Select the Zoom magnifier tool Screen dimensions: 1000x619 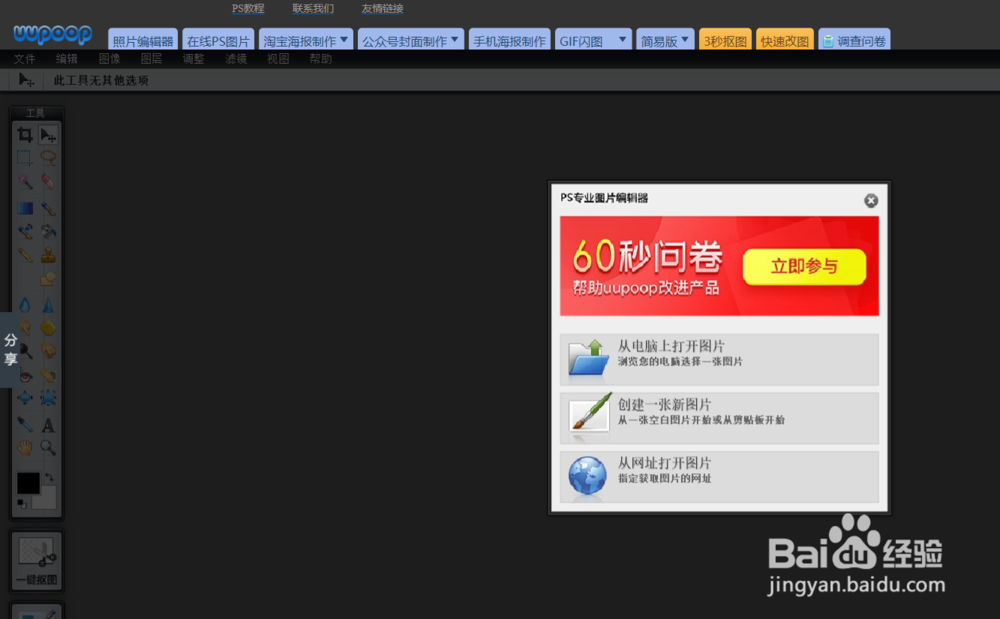pyautogui.click(x=48, y=448)
